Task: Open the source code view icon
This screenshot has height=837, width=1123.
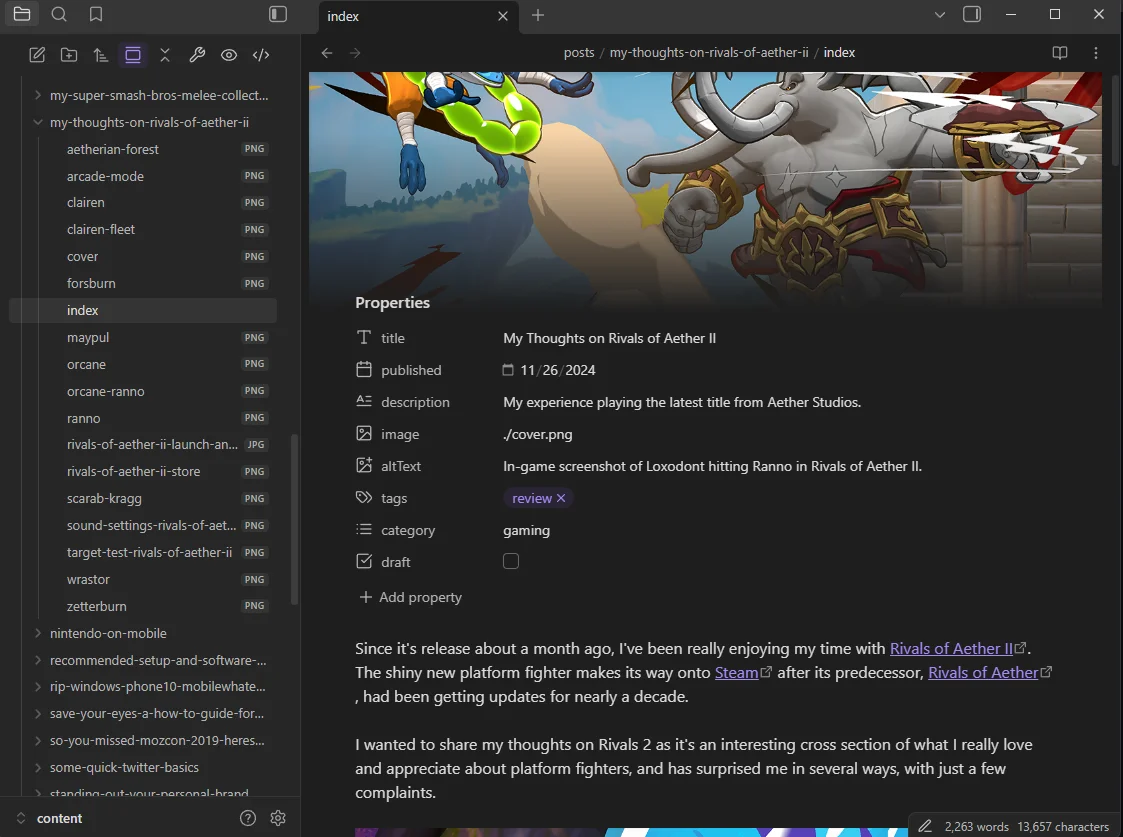Action: click(261, 54)
